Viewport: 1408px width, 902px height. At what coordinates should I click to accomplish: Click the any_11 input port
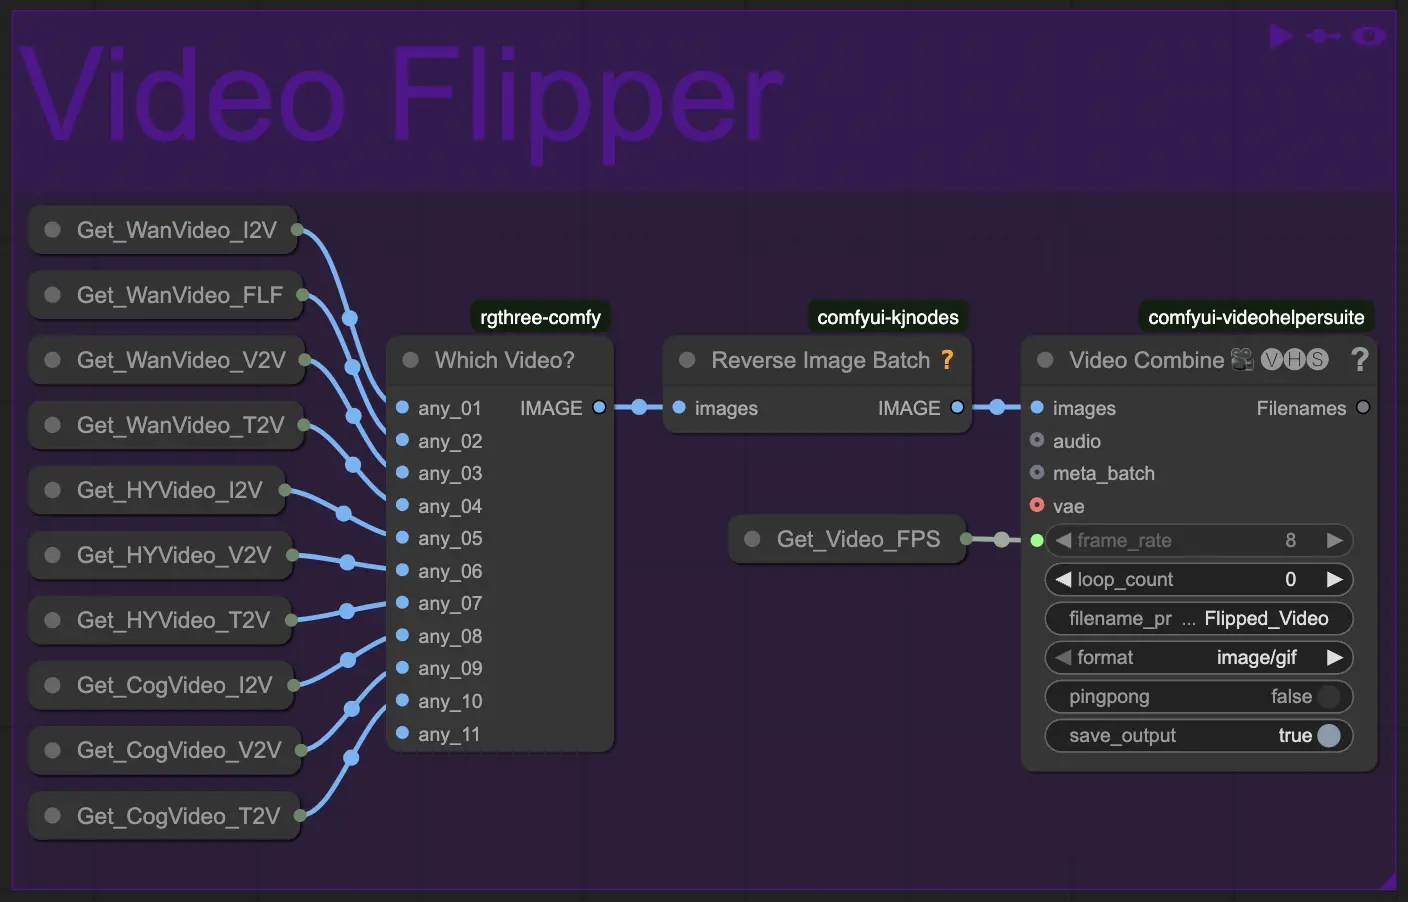coord(402,733)
